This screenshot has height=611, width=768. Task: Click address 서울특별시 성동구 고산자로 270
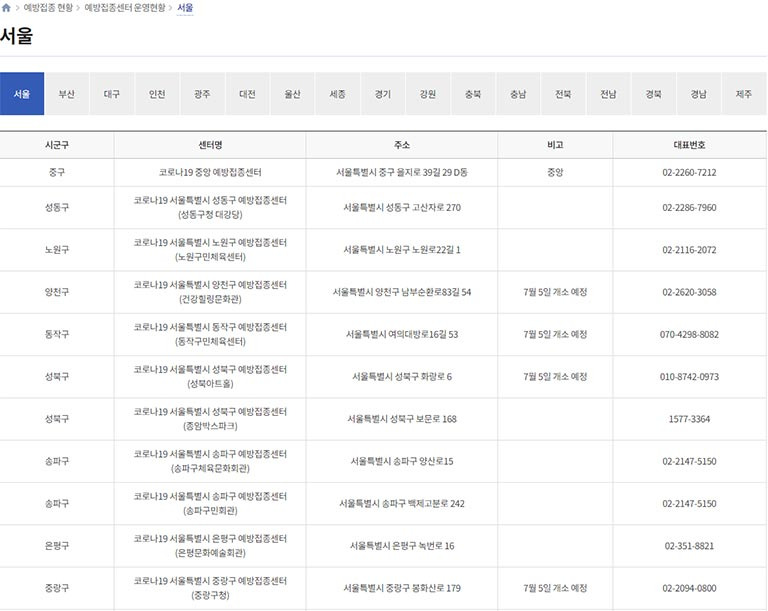tap(402, 207)
